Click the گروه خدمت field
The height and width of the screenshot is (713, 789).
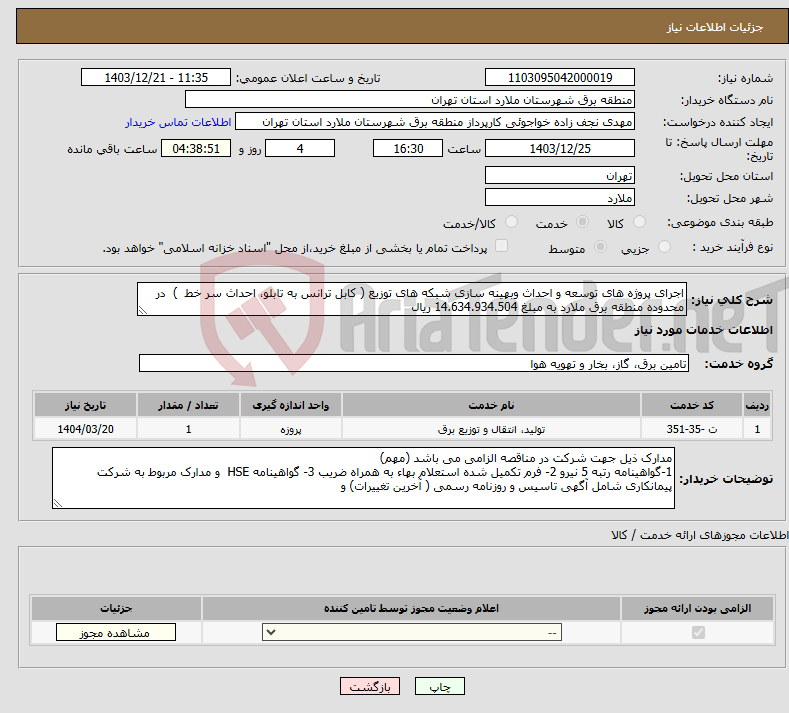414,363
